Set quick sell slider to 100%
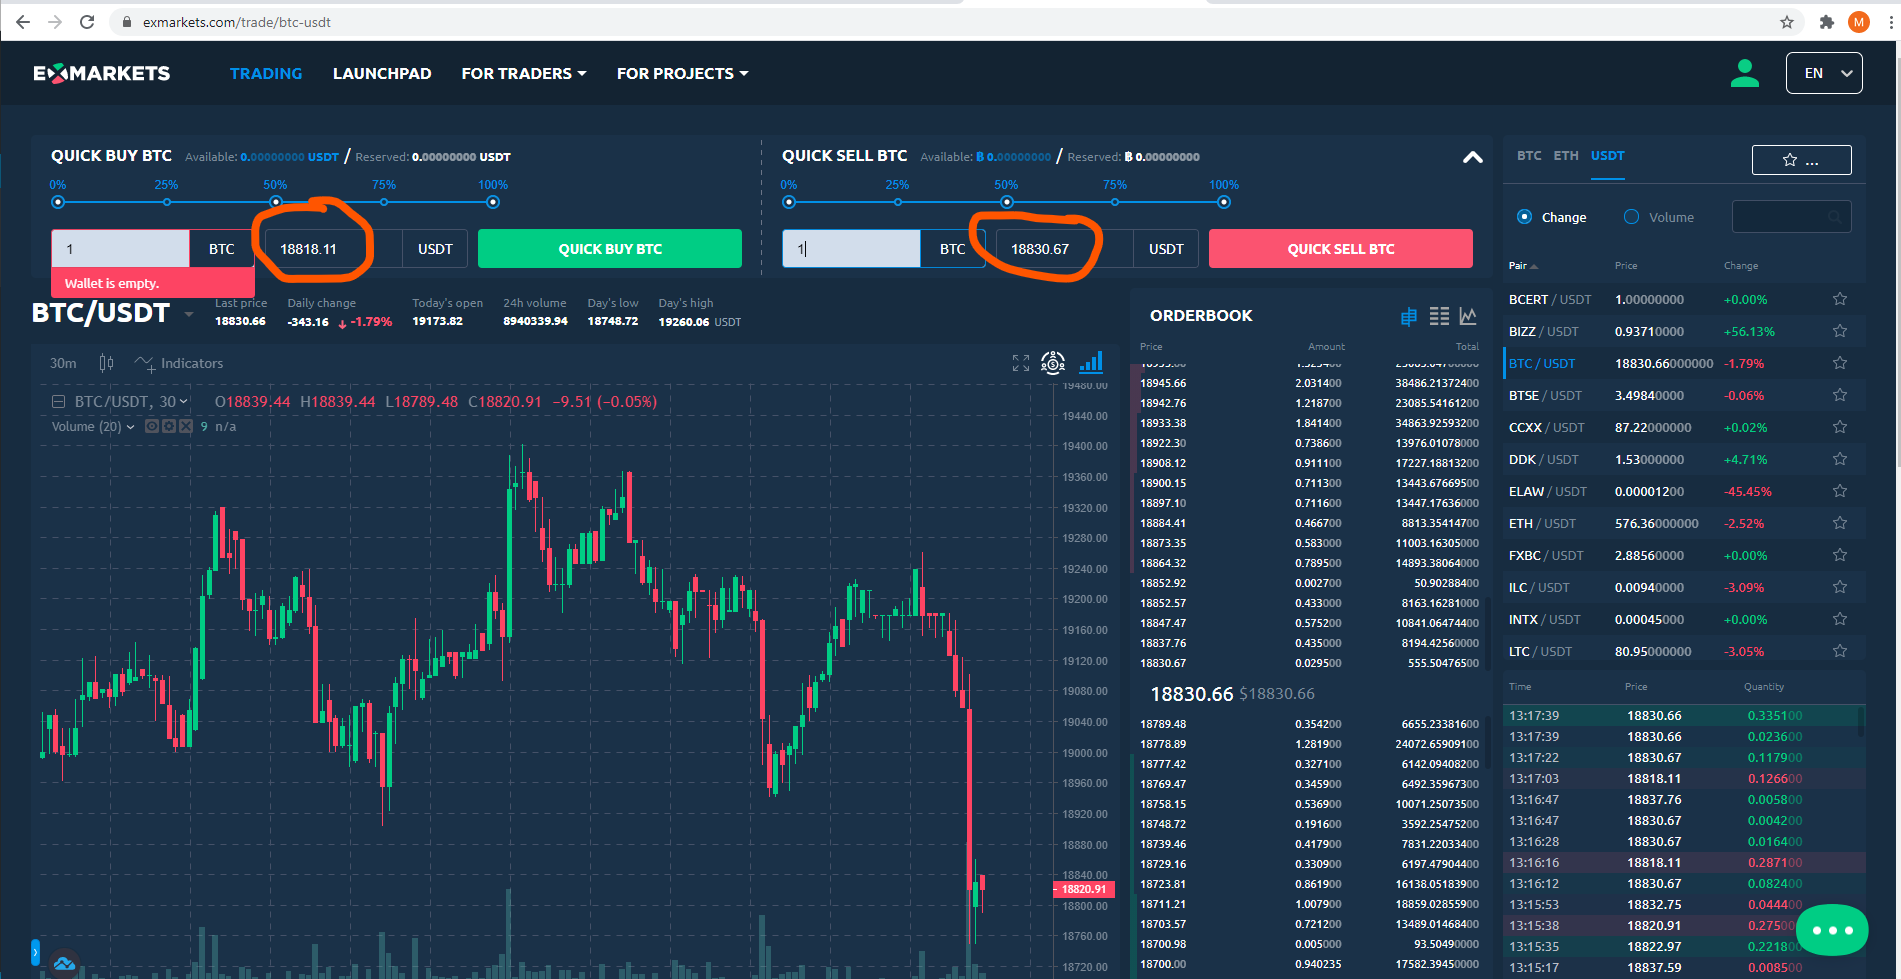This screenshot has height=979, width=1901. pyautogui.click(x=1224, y=202)
